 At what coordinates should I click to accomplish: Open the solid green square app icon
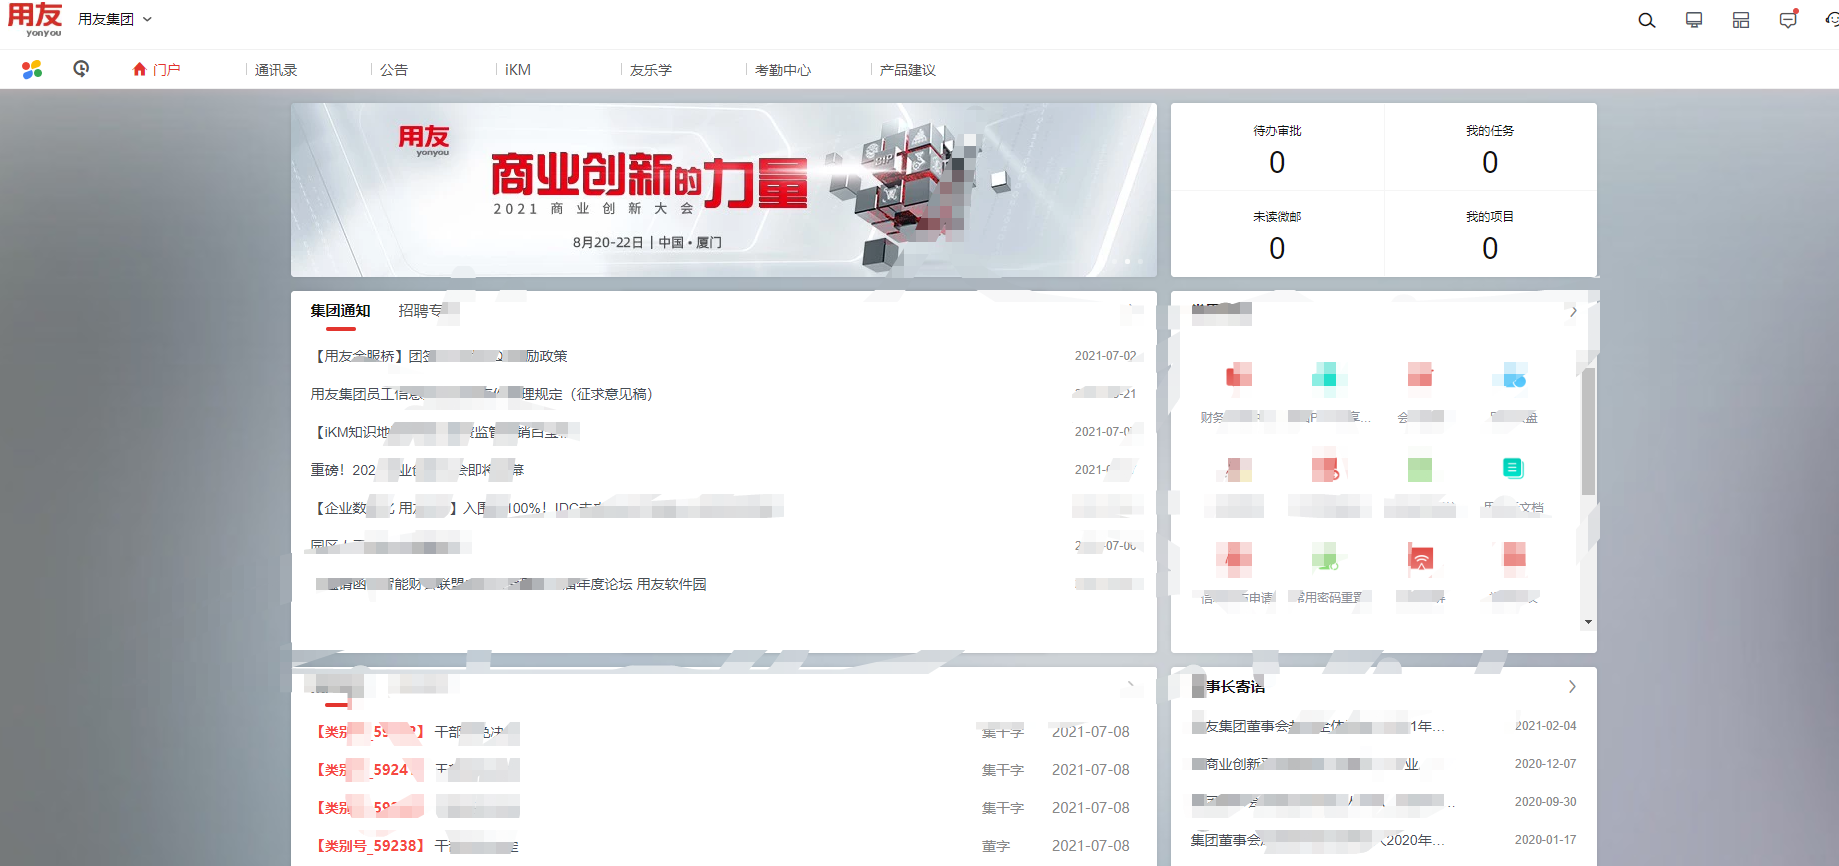pos(1420,469)
